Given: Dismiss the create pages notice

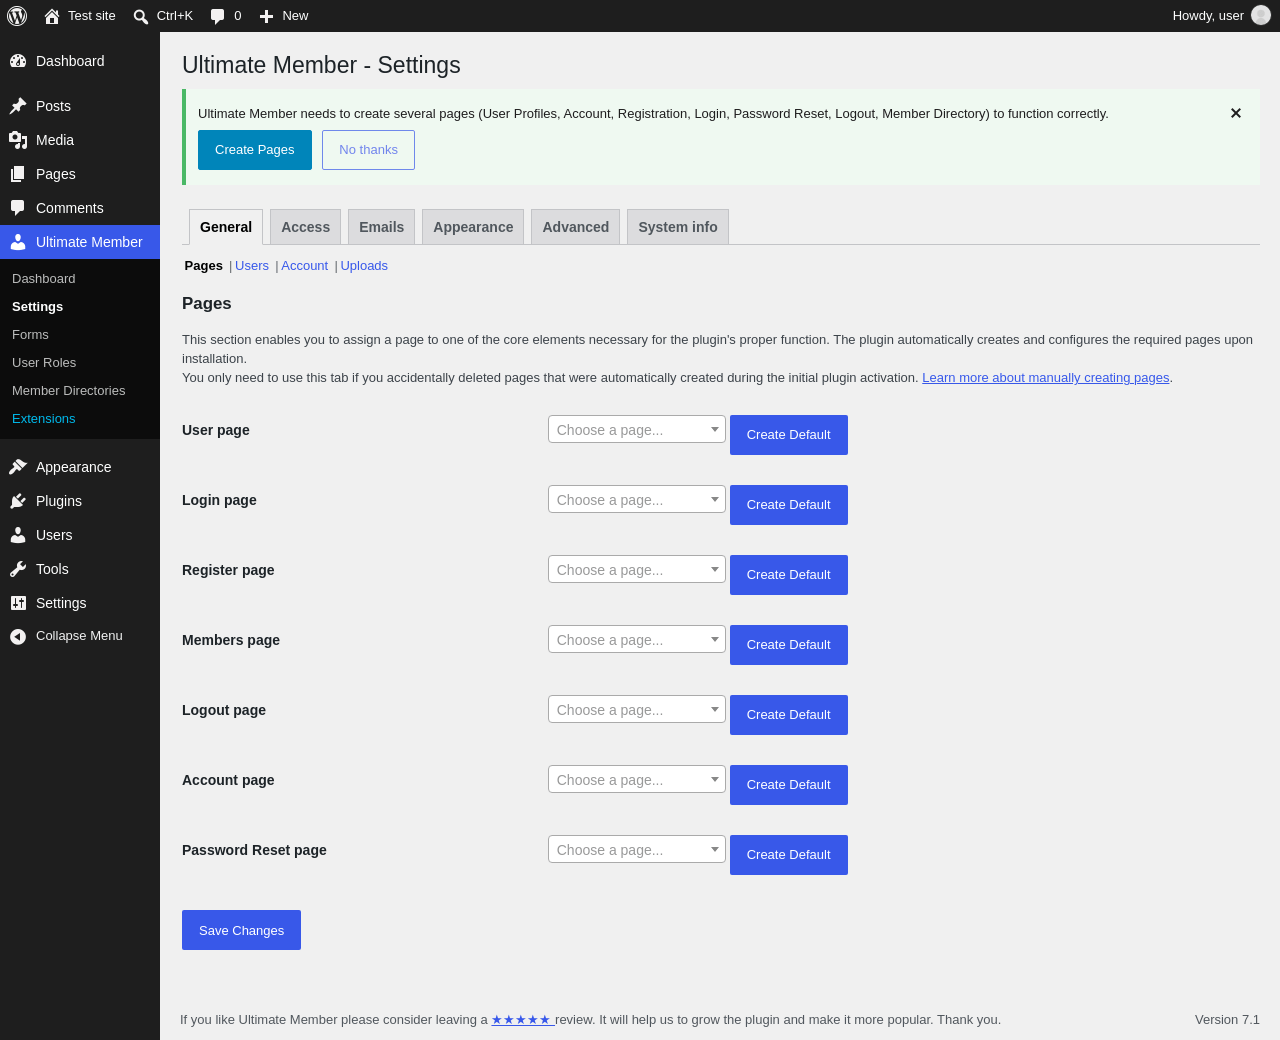Looking at the screenshot, I should point(1236,113).
